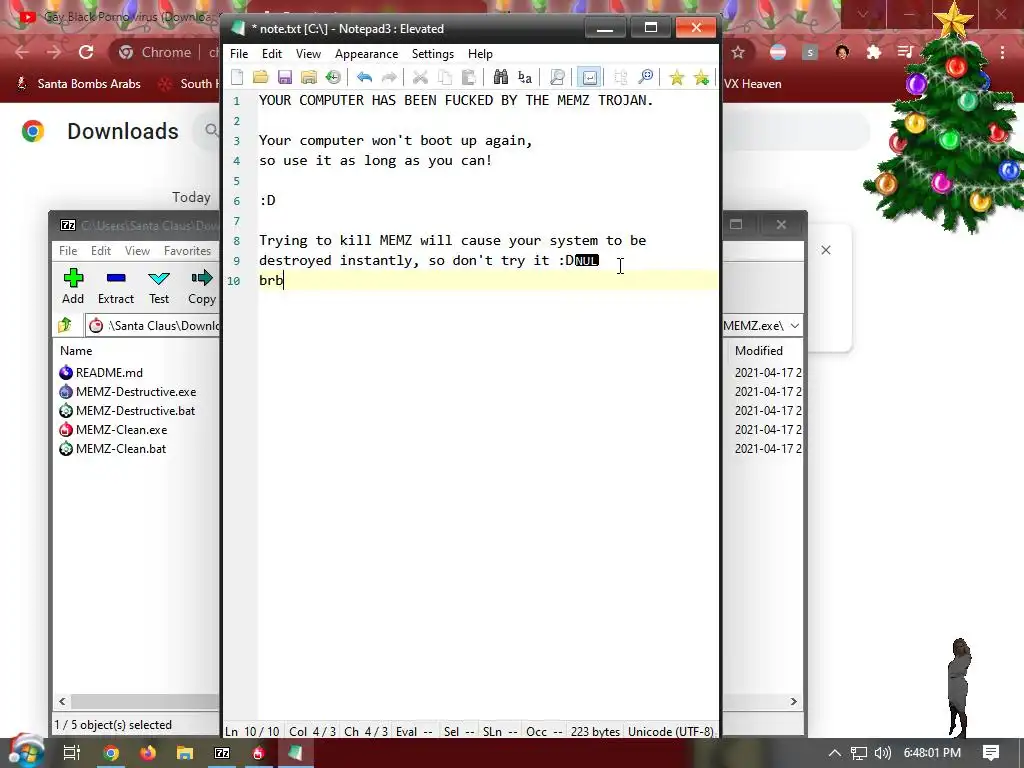Click the Open file folder icon in Notepad3

pyautogui.click(x=261, y=78)
